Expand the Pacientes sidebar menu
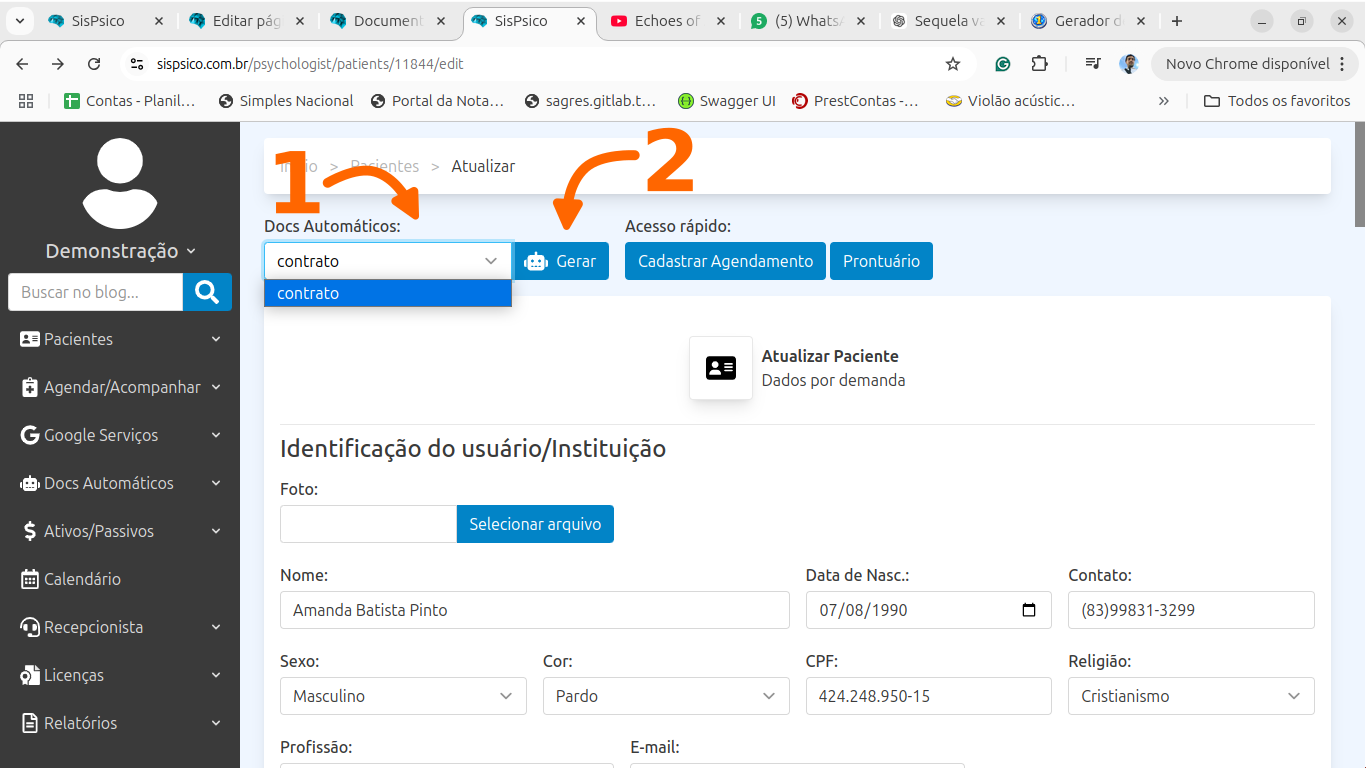 [x=120, y=339]
